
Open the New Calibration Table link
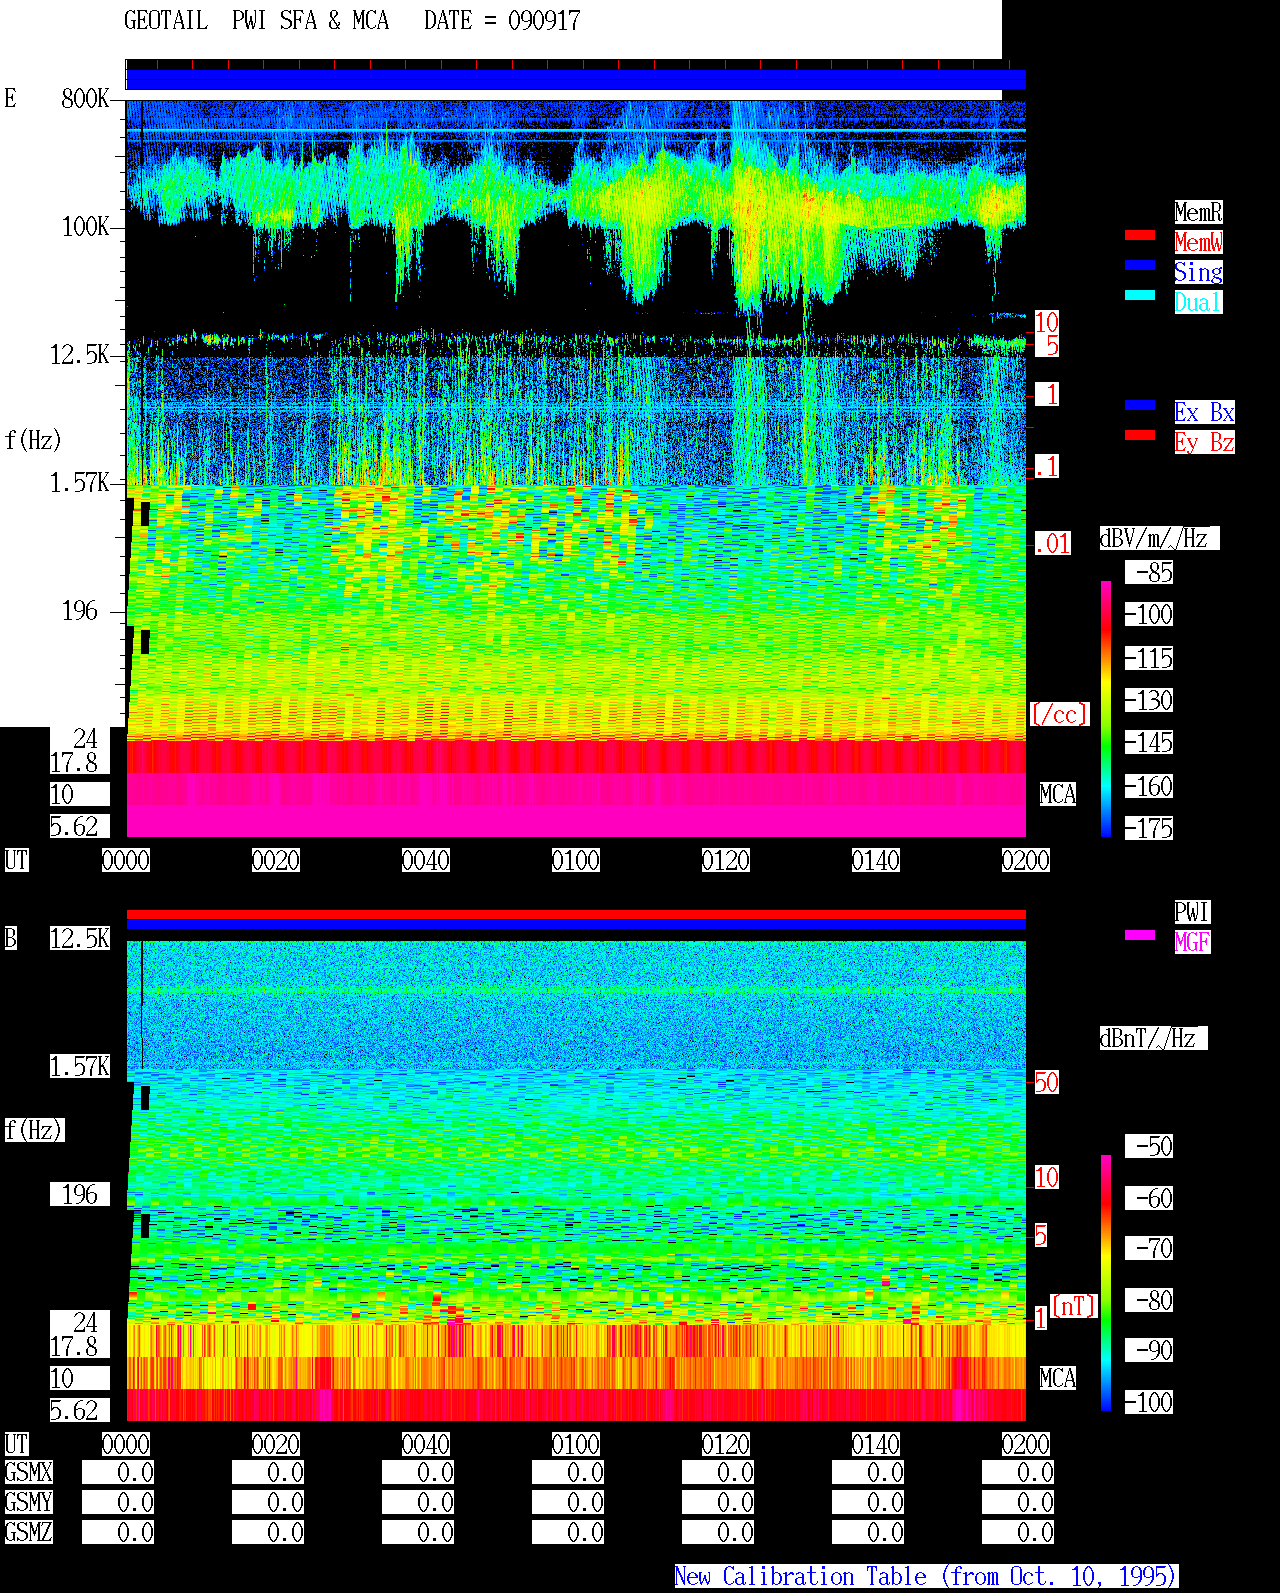tap(926, 1577)
